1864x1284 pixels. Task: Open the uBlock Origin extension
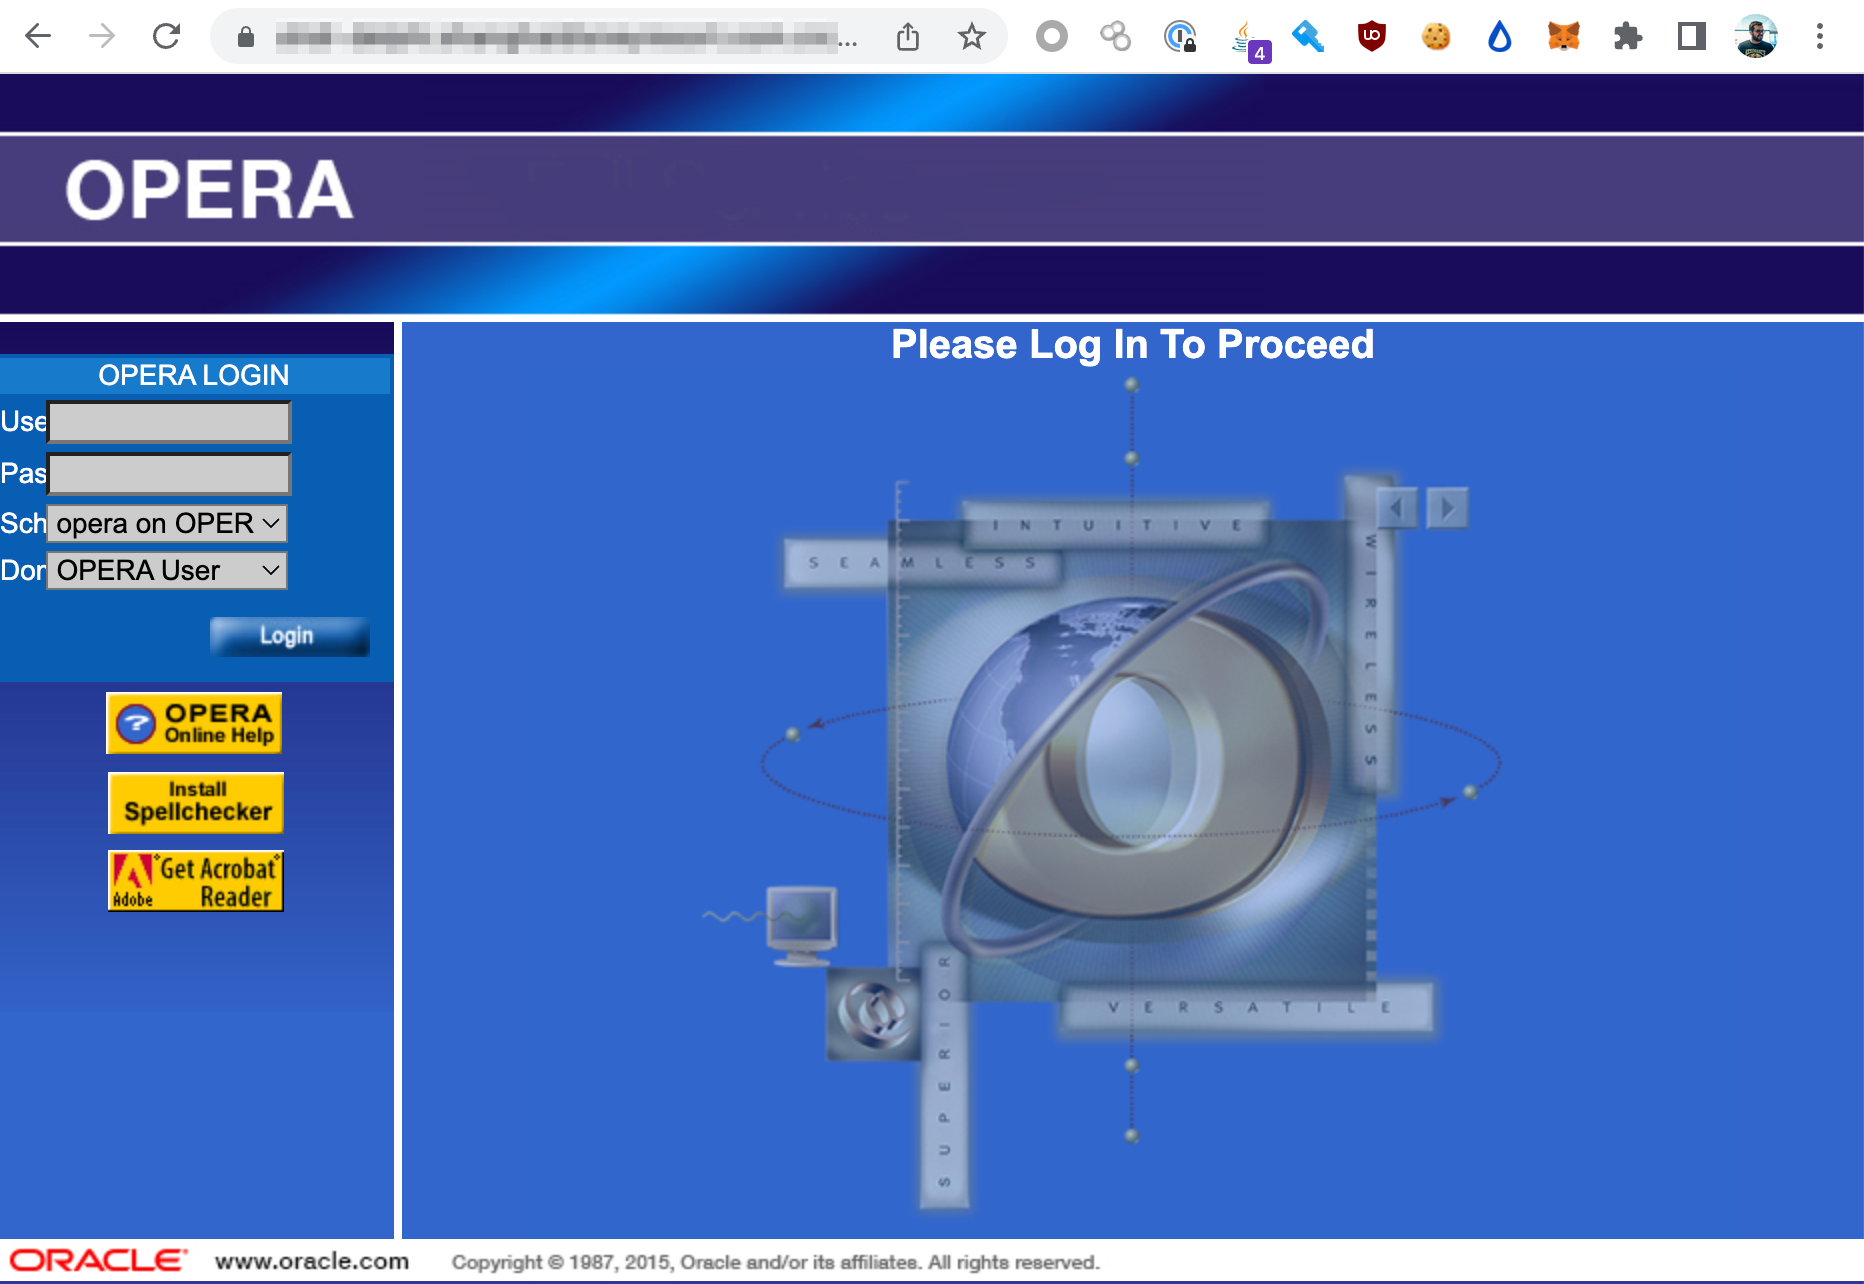[1372, 37]
